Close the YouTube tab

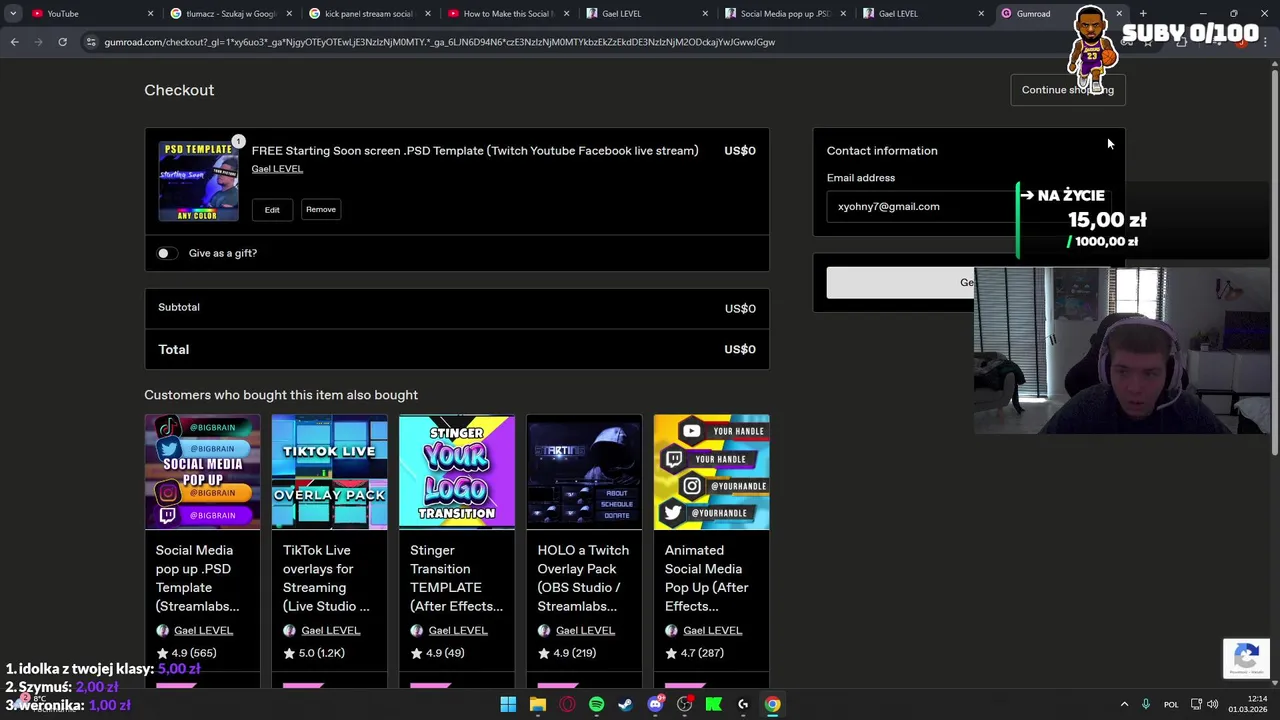[151, 14]
